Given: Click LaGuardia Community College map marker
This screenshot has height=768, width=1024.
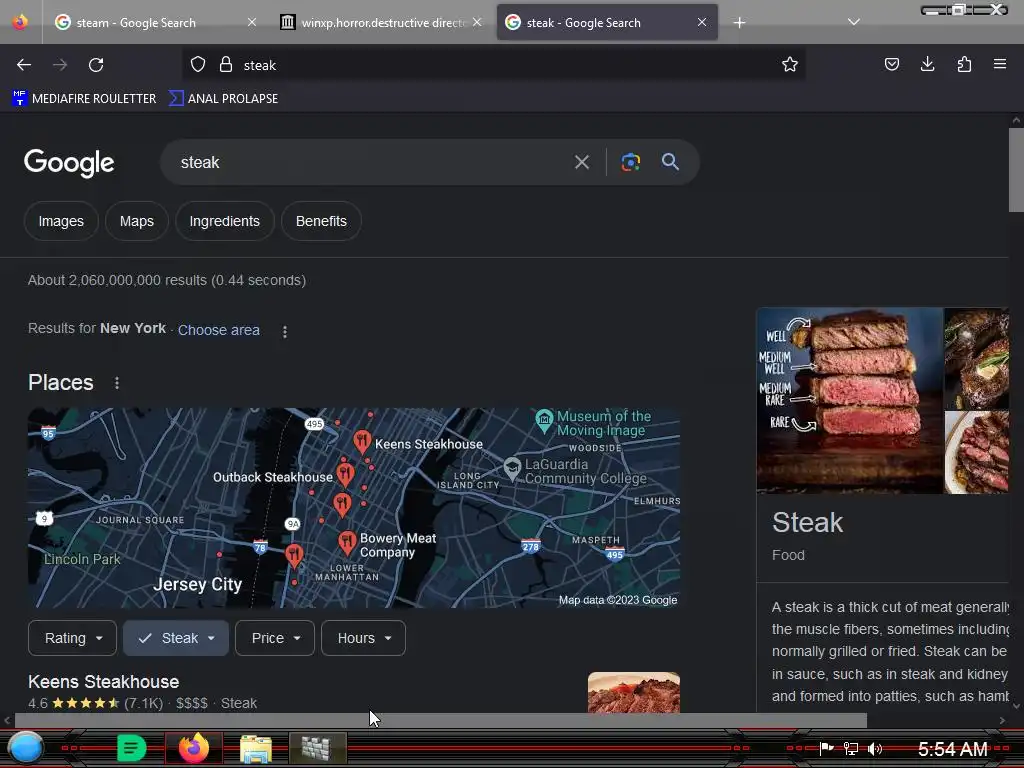Looking at the screenshot, I should coord(513,468).
